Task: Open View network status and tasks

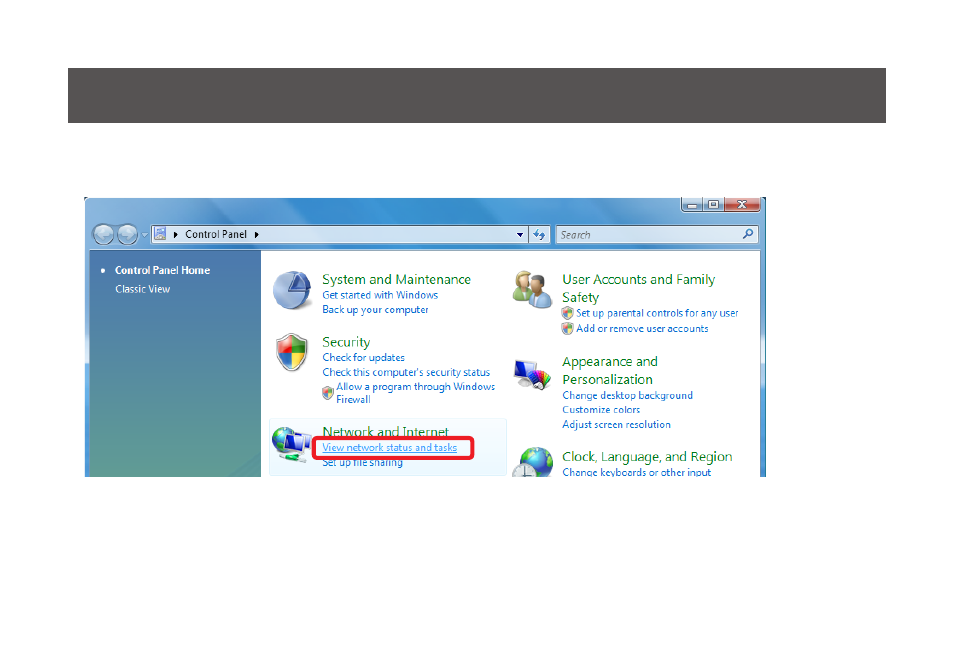Action: [x=389, y=448]
